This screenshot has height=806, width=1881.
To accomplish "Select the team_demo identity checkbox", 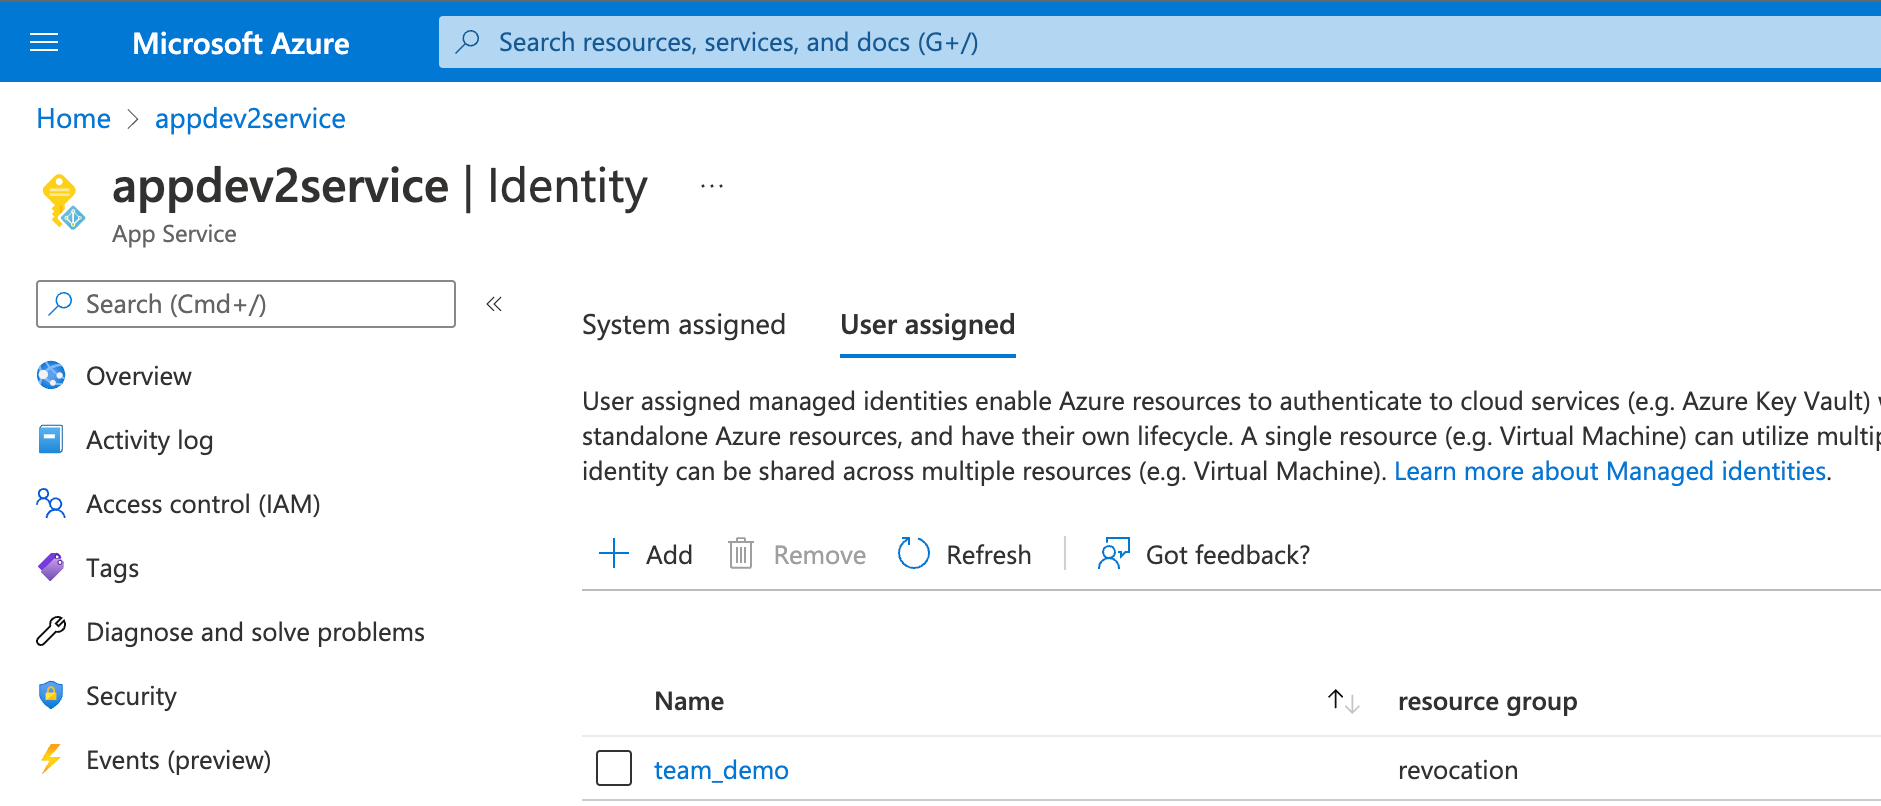I will click(614, 768).
